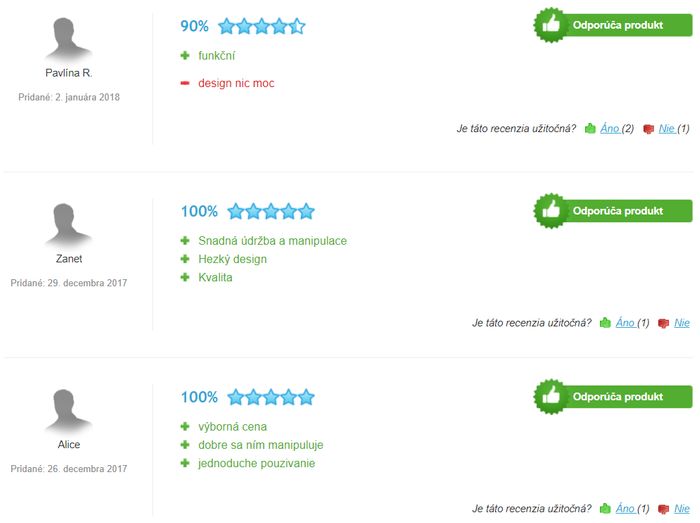Vote Áno on Pavlína R.'s review
Screen dimensions: 700x523
610,129
